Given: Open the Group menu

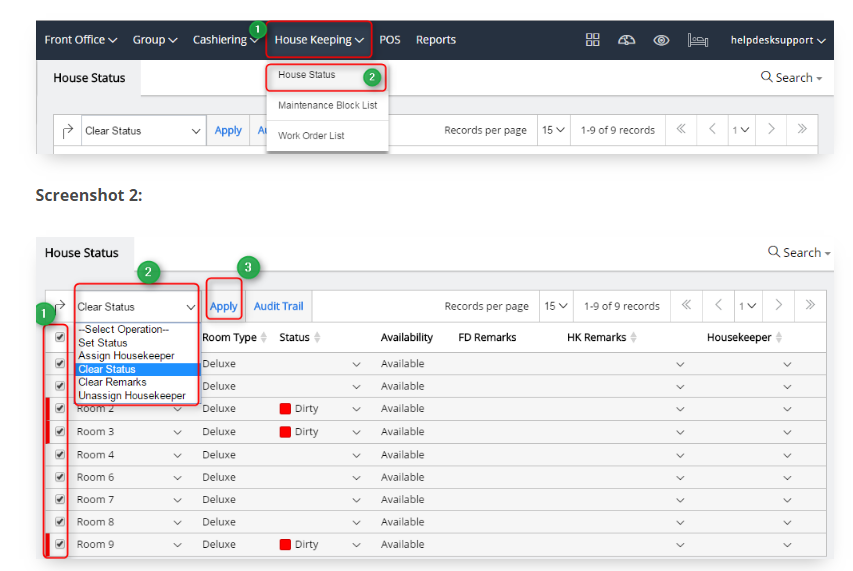Looking at the screenshot, I should (x=154, y=40).
